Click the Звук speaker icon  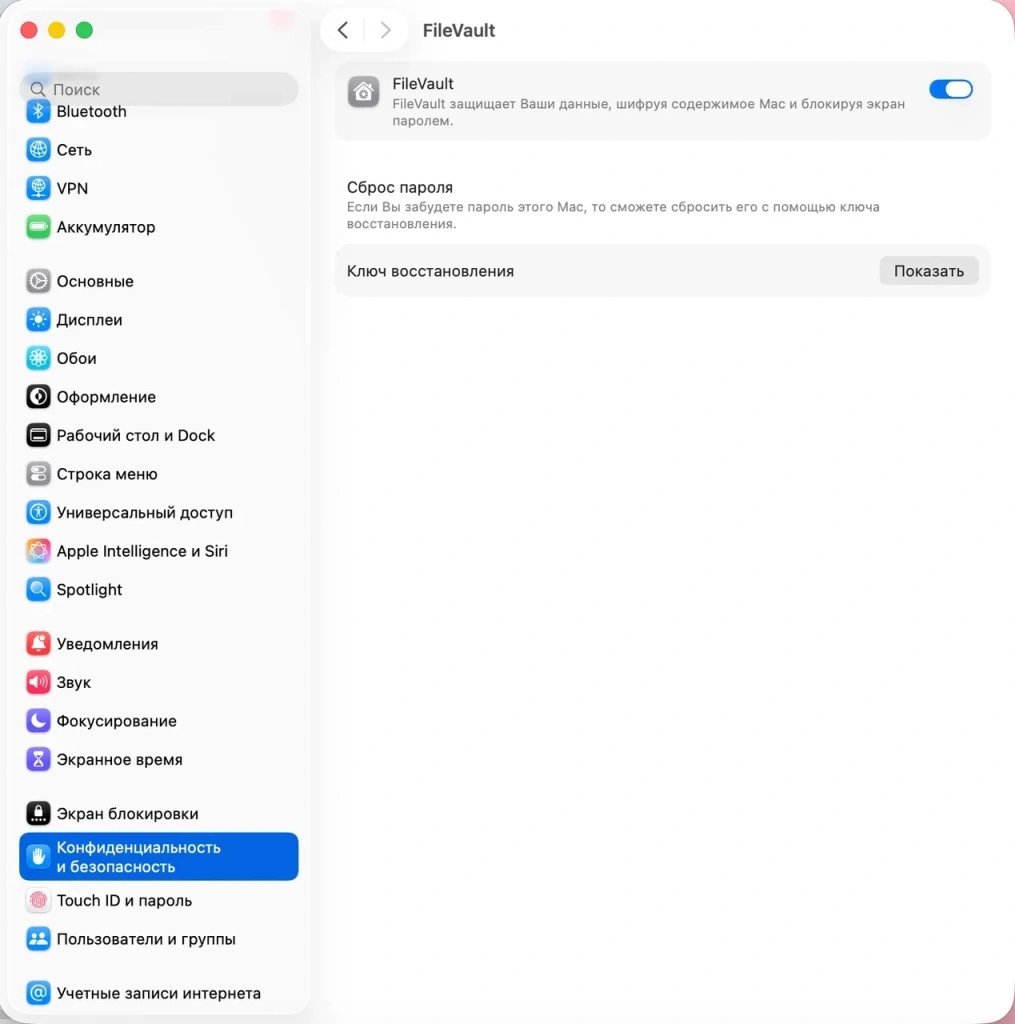(38, 683)
